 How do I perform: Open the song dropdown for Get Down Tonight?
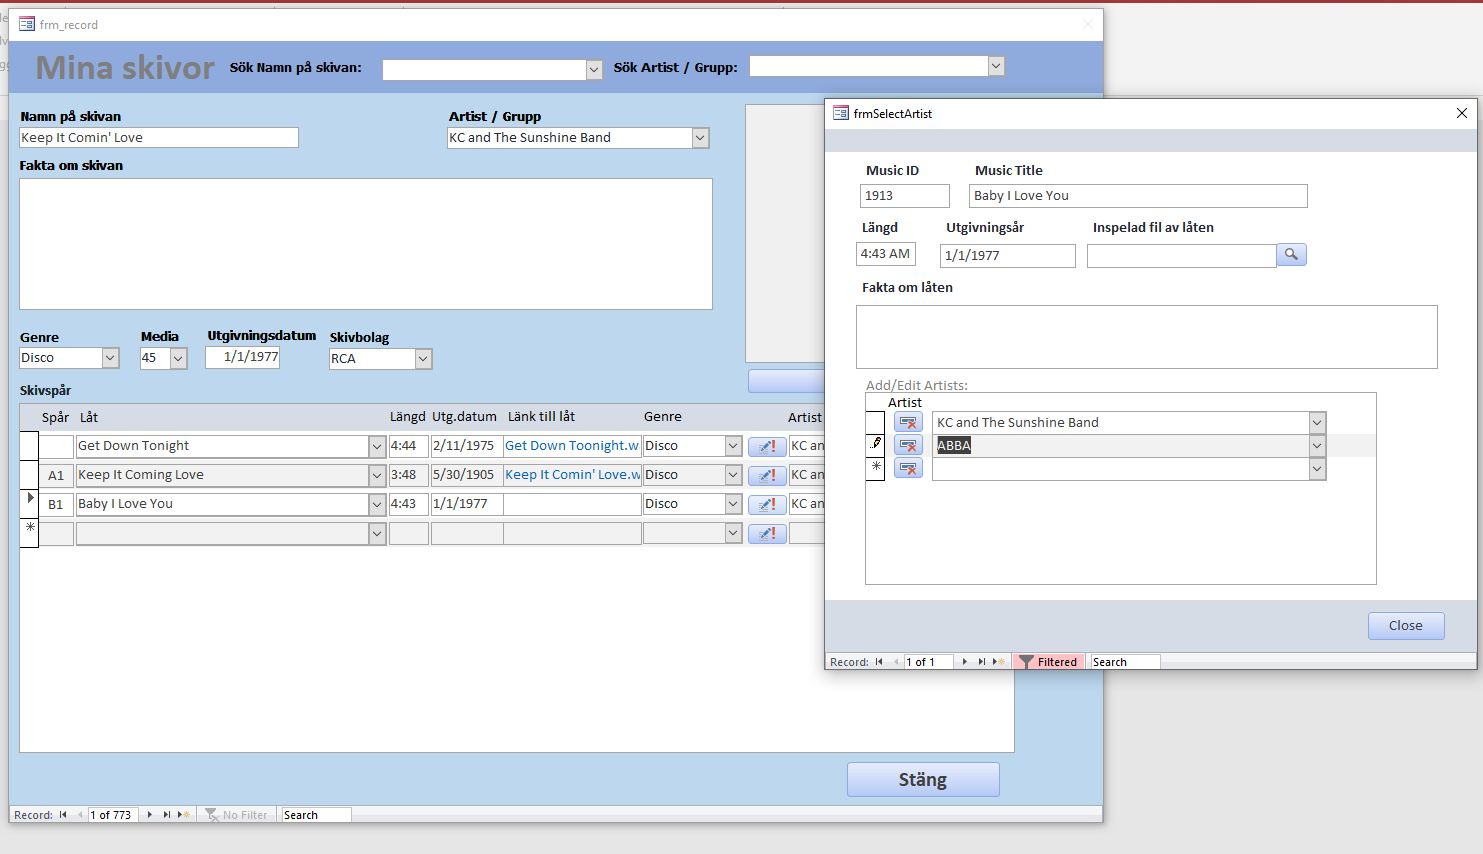377,446
